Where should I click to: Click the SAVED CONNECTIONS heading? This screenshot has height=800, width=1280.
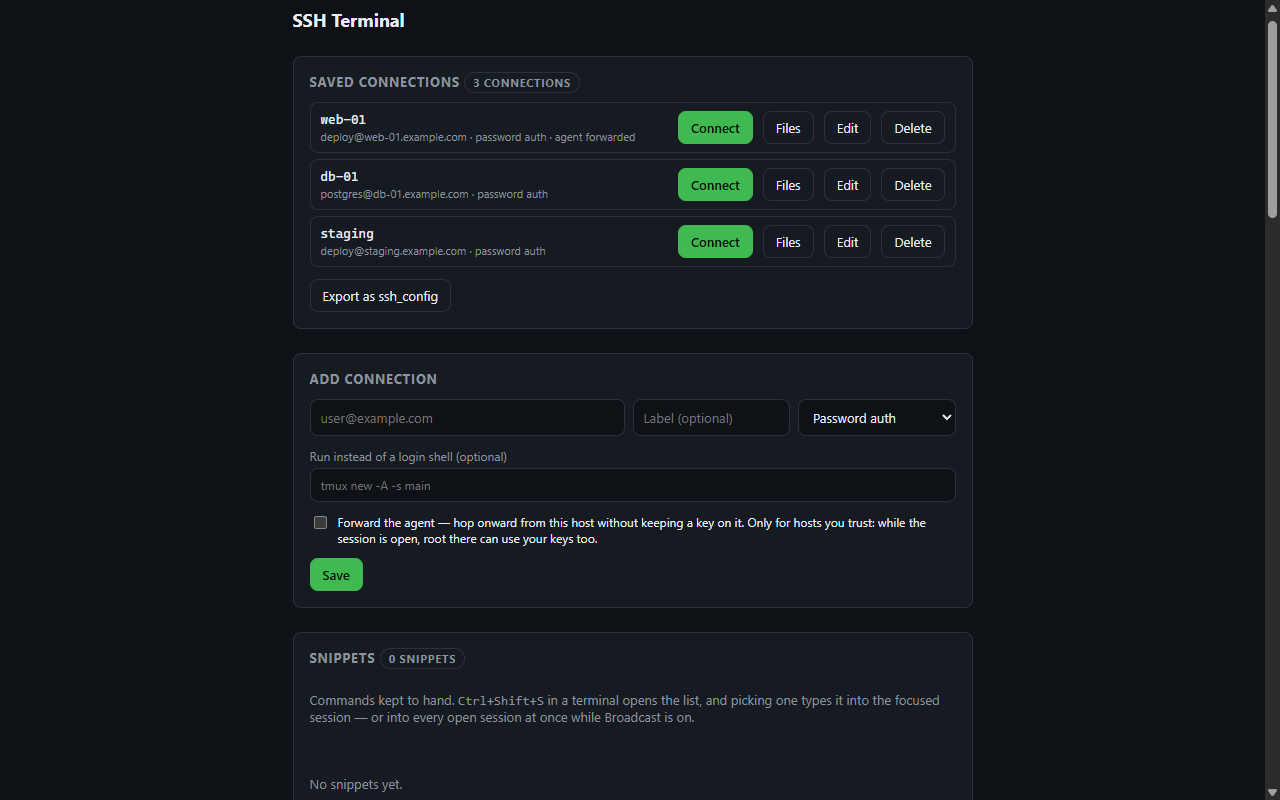(384, 82)
